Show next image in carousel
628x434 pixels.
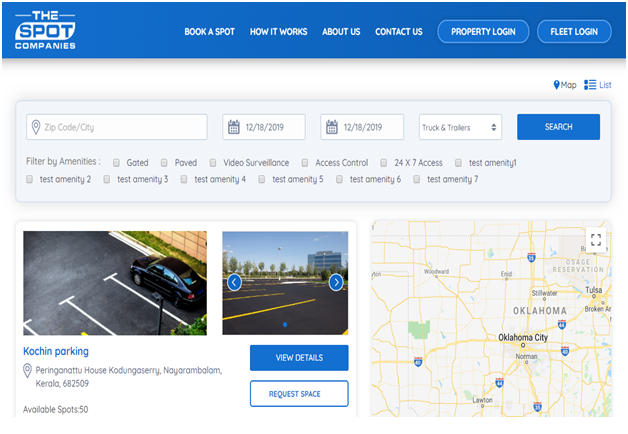(336, 282)
